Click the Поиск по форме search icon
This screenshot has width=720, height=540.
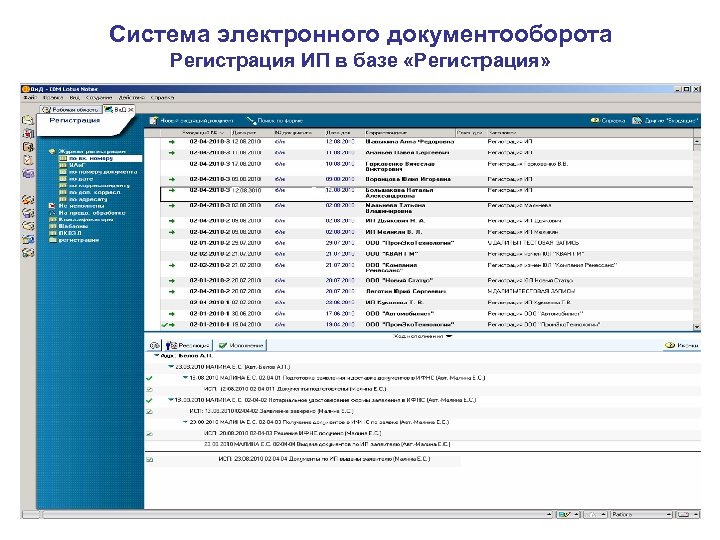tap(251, 121)
